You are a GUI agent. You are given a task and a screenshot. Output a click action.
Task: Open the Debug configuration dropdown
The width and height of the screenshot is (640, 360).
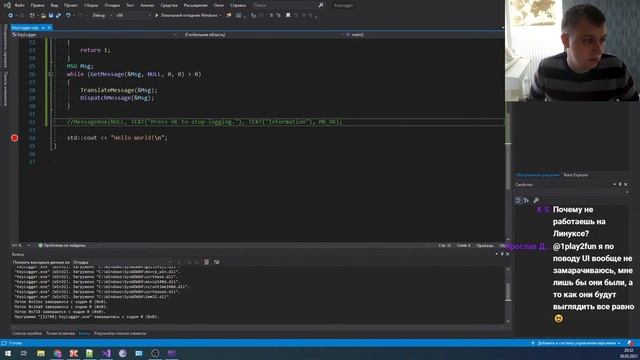(x=102, y=16)
